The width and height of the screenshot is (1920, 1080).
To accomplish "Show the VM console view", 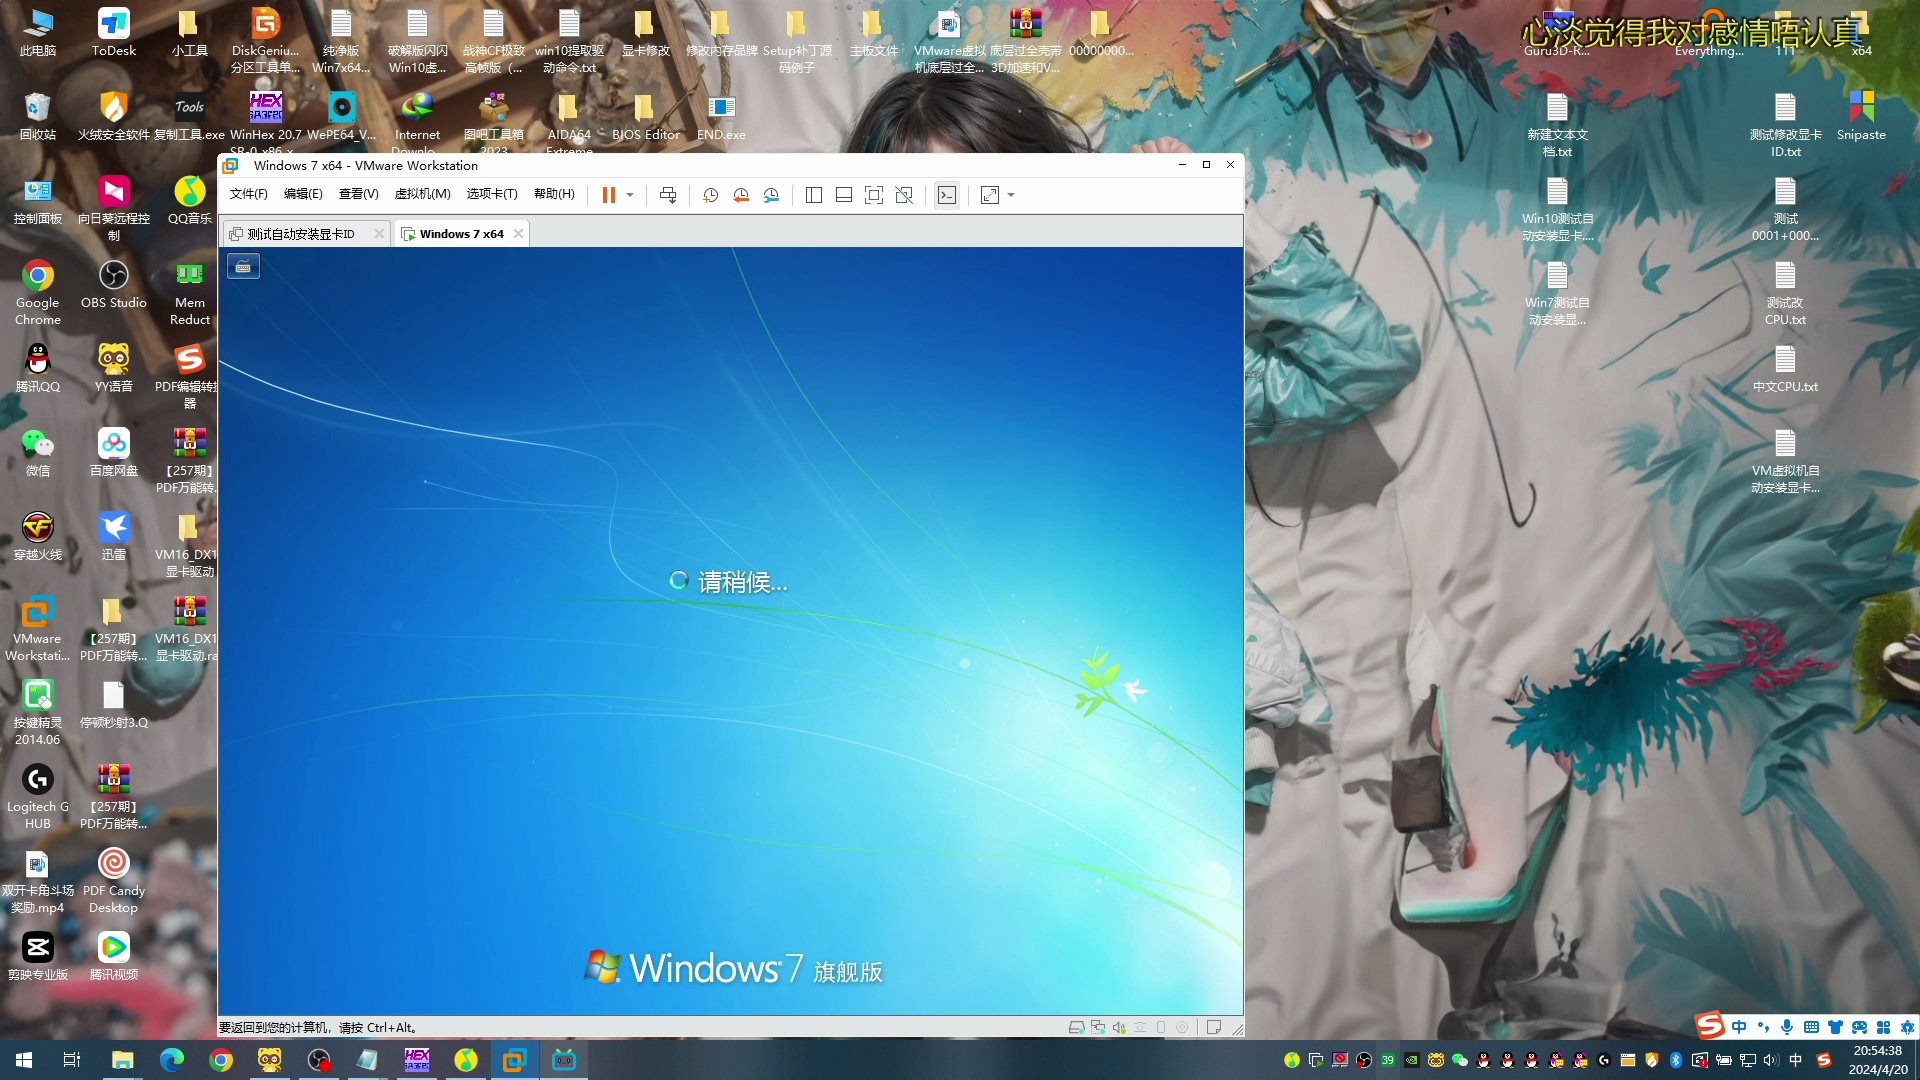I will (947, 195).
